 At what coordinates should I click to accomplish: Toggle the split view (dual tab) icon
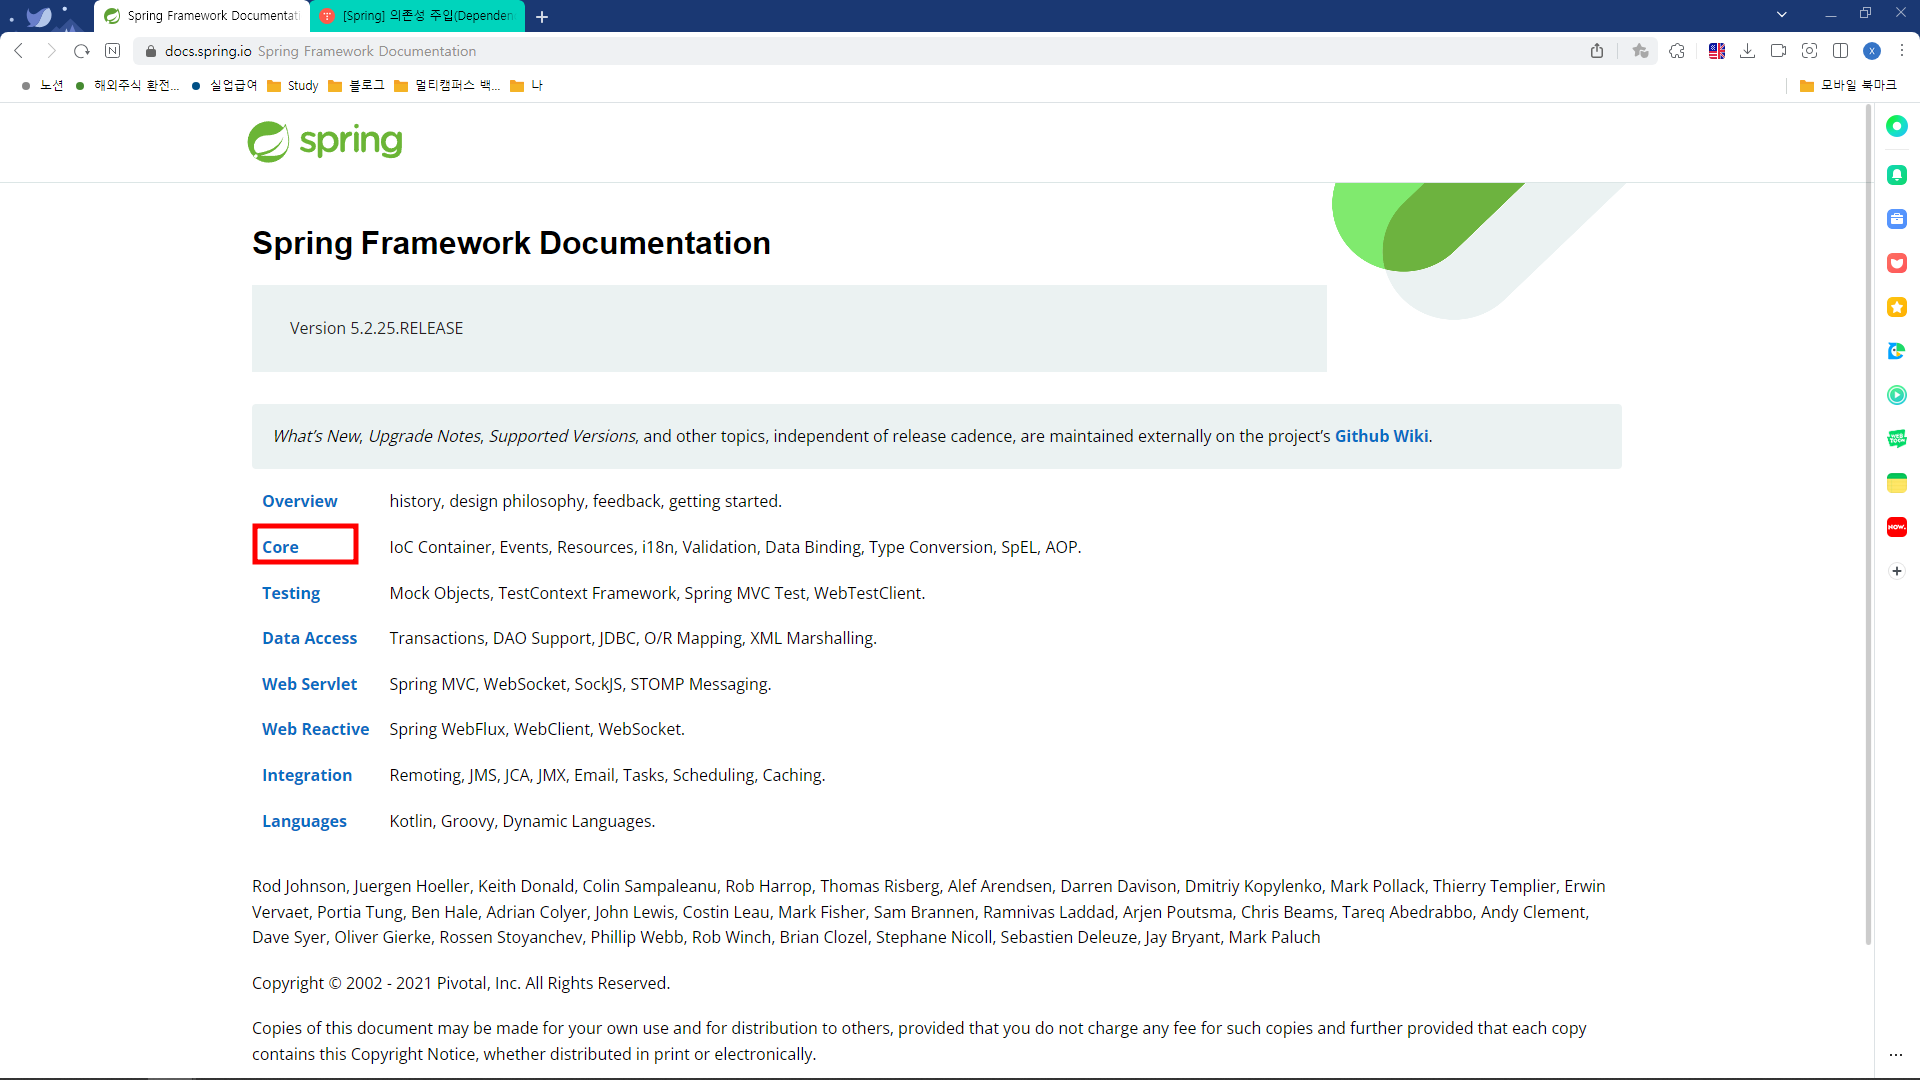[1840, 51]
